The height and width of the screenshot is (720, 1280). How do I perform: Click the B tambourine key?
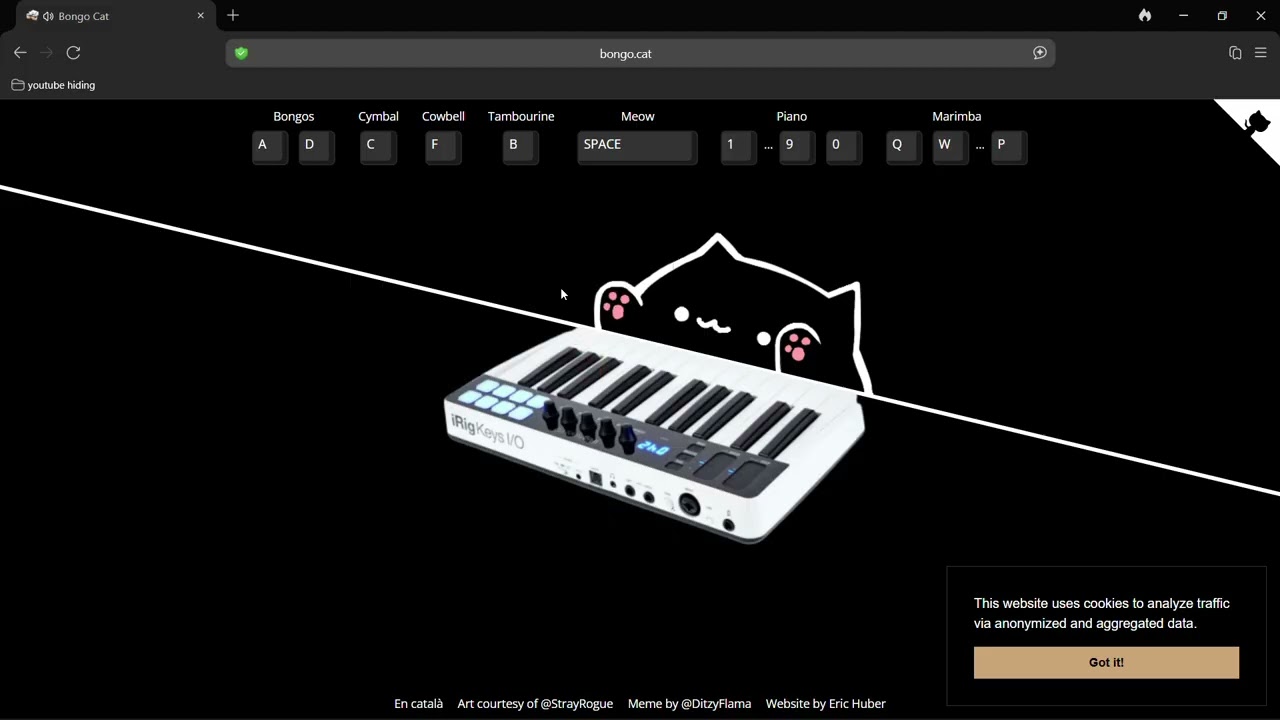521,146
